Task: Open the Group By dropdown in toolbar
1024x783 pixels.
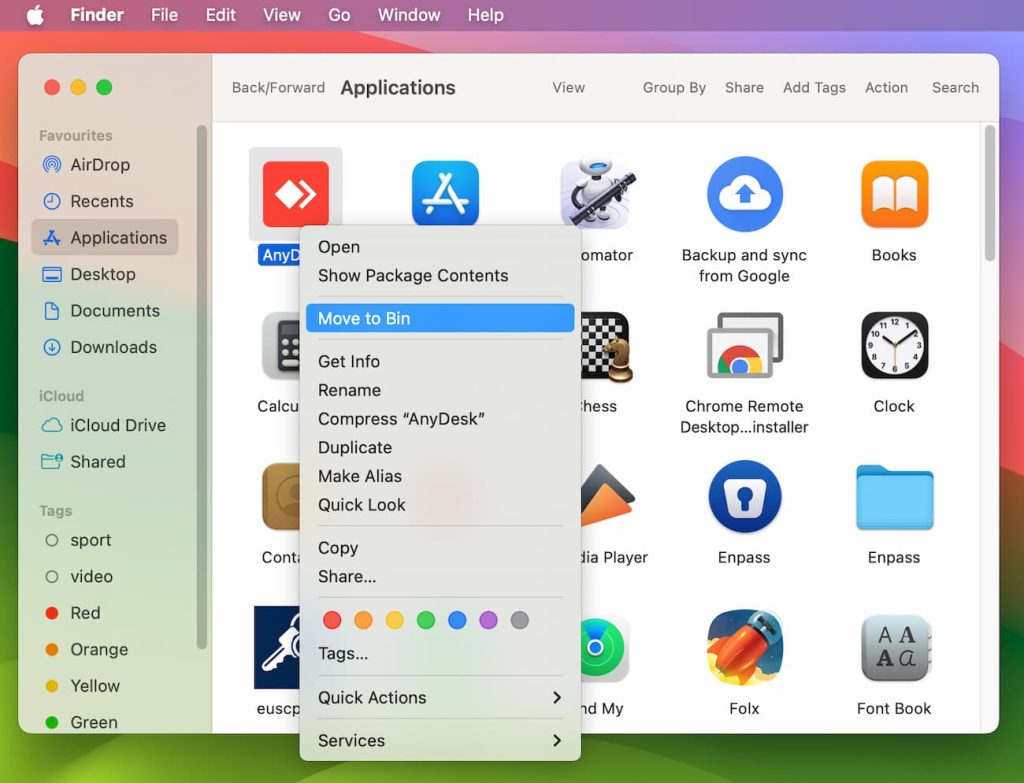Action: (x=673, y=88)
